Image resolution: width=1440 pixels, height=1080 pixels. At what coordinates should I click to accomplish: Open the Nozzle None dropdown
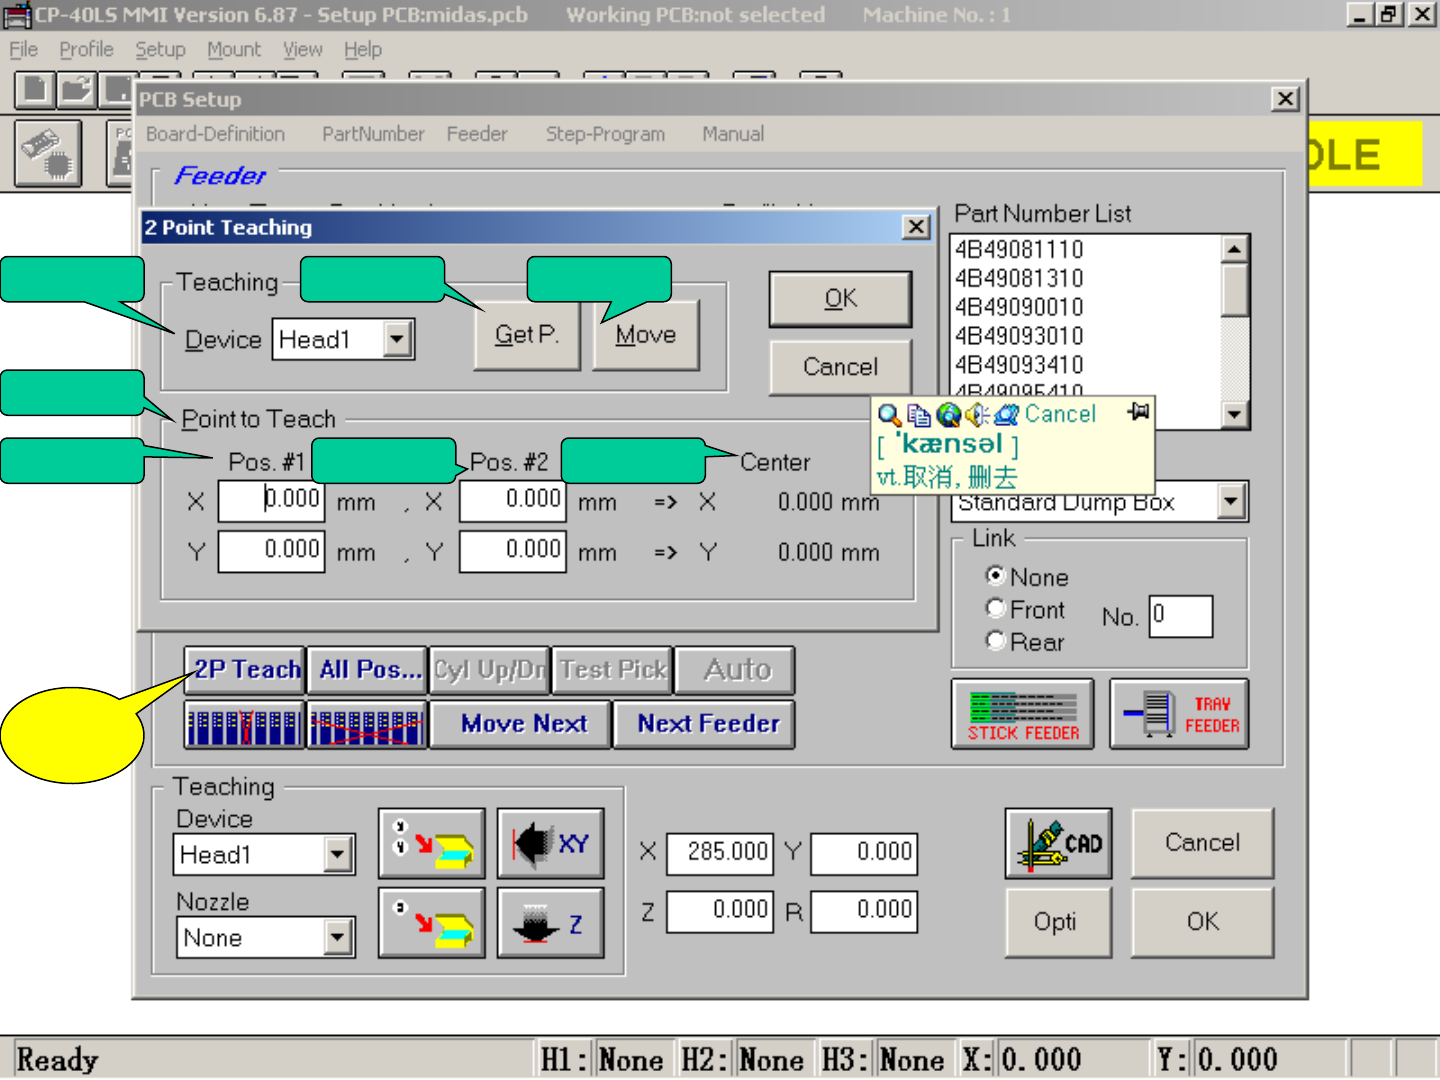click(338, 938)
